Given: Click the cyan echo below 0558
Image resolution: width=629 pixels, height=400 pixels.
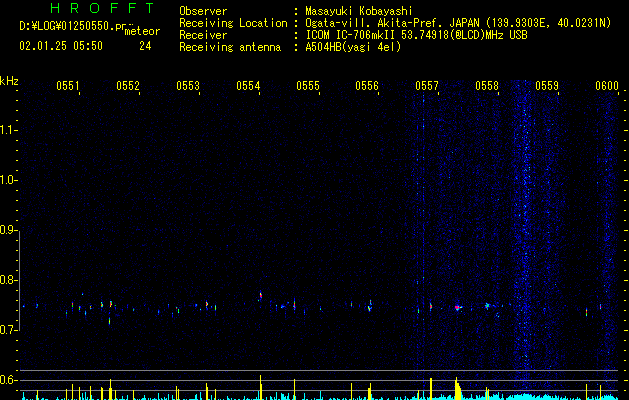Looking at the screenshot, I should [487, 306].
